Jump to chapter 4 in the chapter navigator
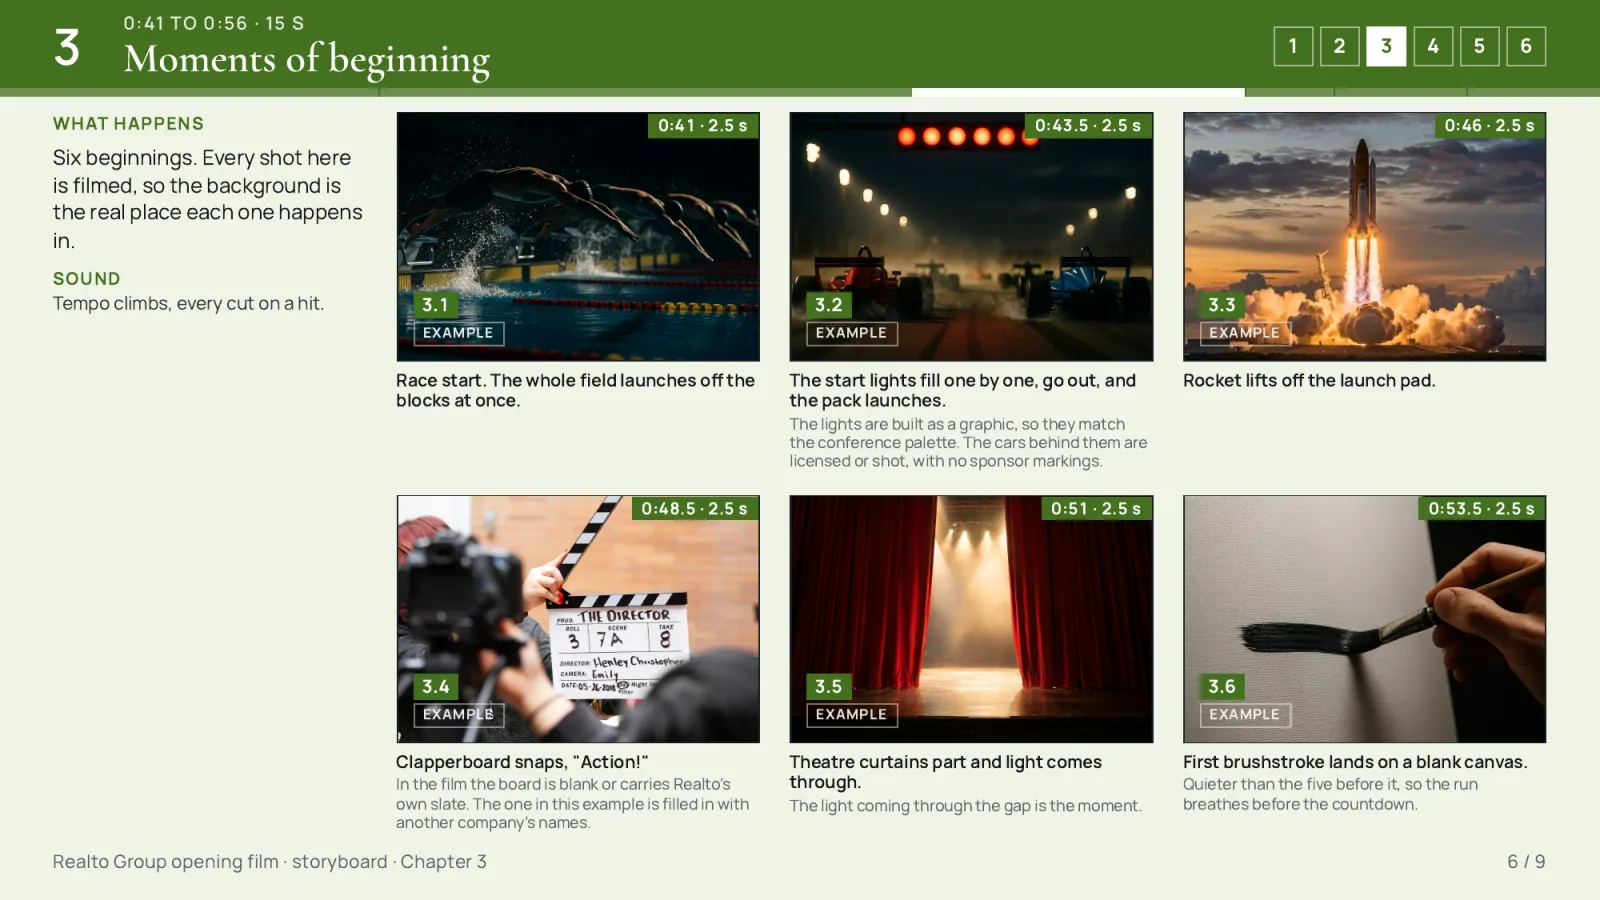Image resolution: width=1600 pixels, height=900 pixels. 1433,46
